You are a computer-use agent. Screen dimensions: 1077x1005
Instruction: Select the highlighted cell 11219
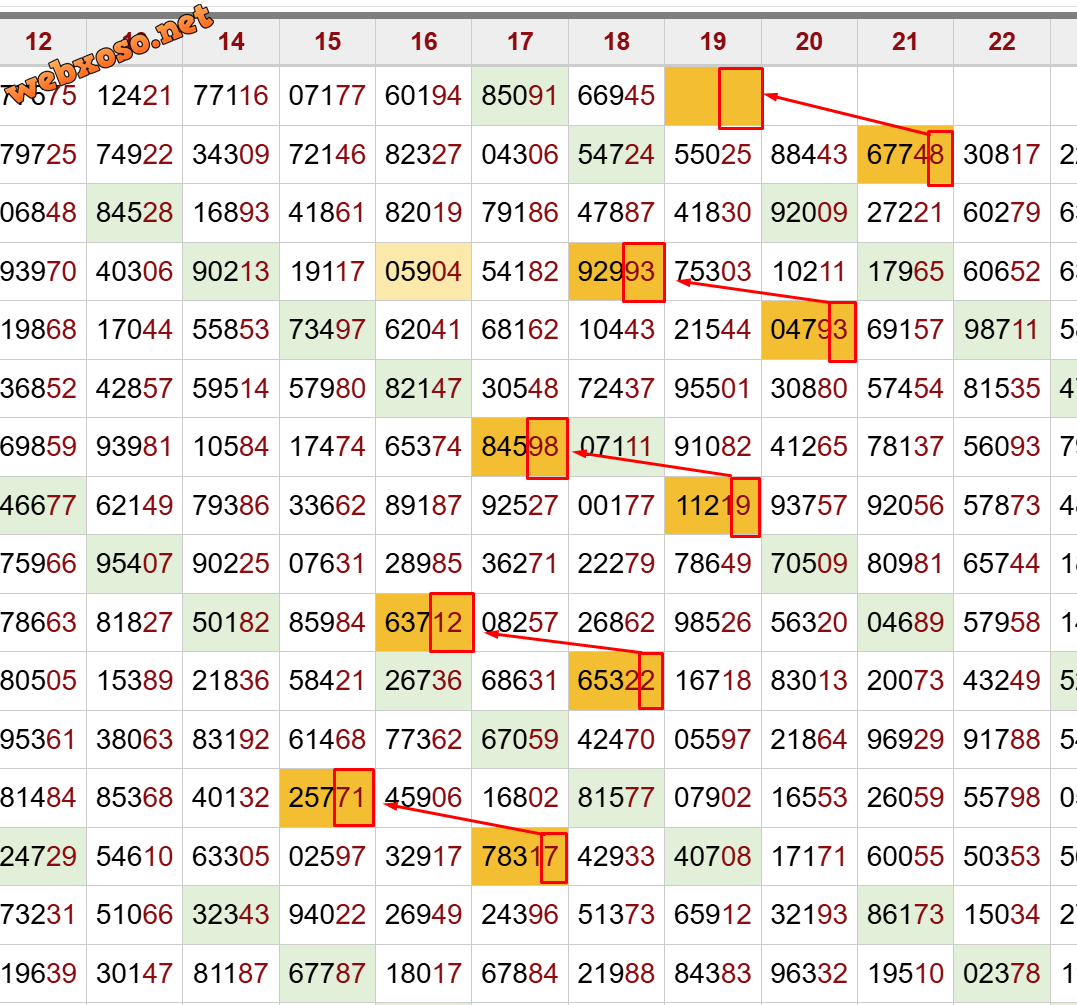[713, 506]
